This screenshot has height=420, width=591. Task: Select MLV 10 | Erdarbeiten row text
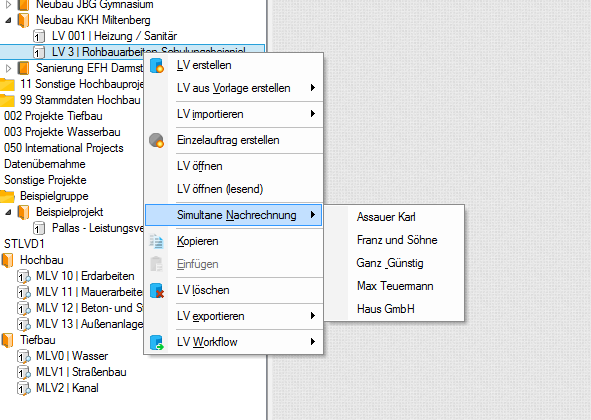tap(85, 276)
